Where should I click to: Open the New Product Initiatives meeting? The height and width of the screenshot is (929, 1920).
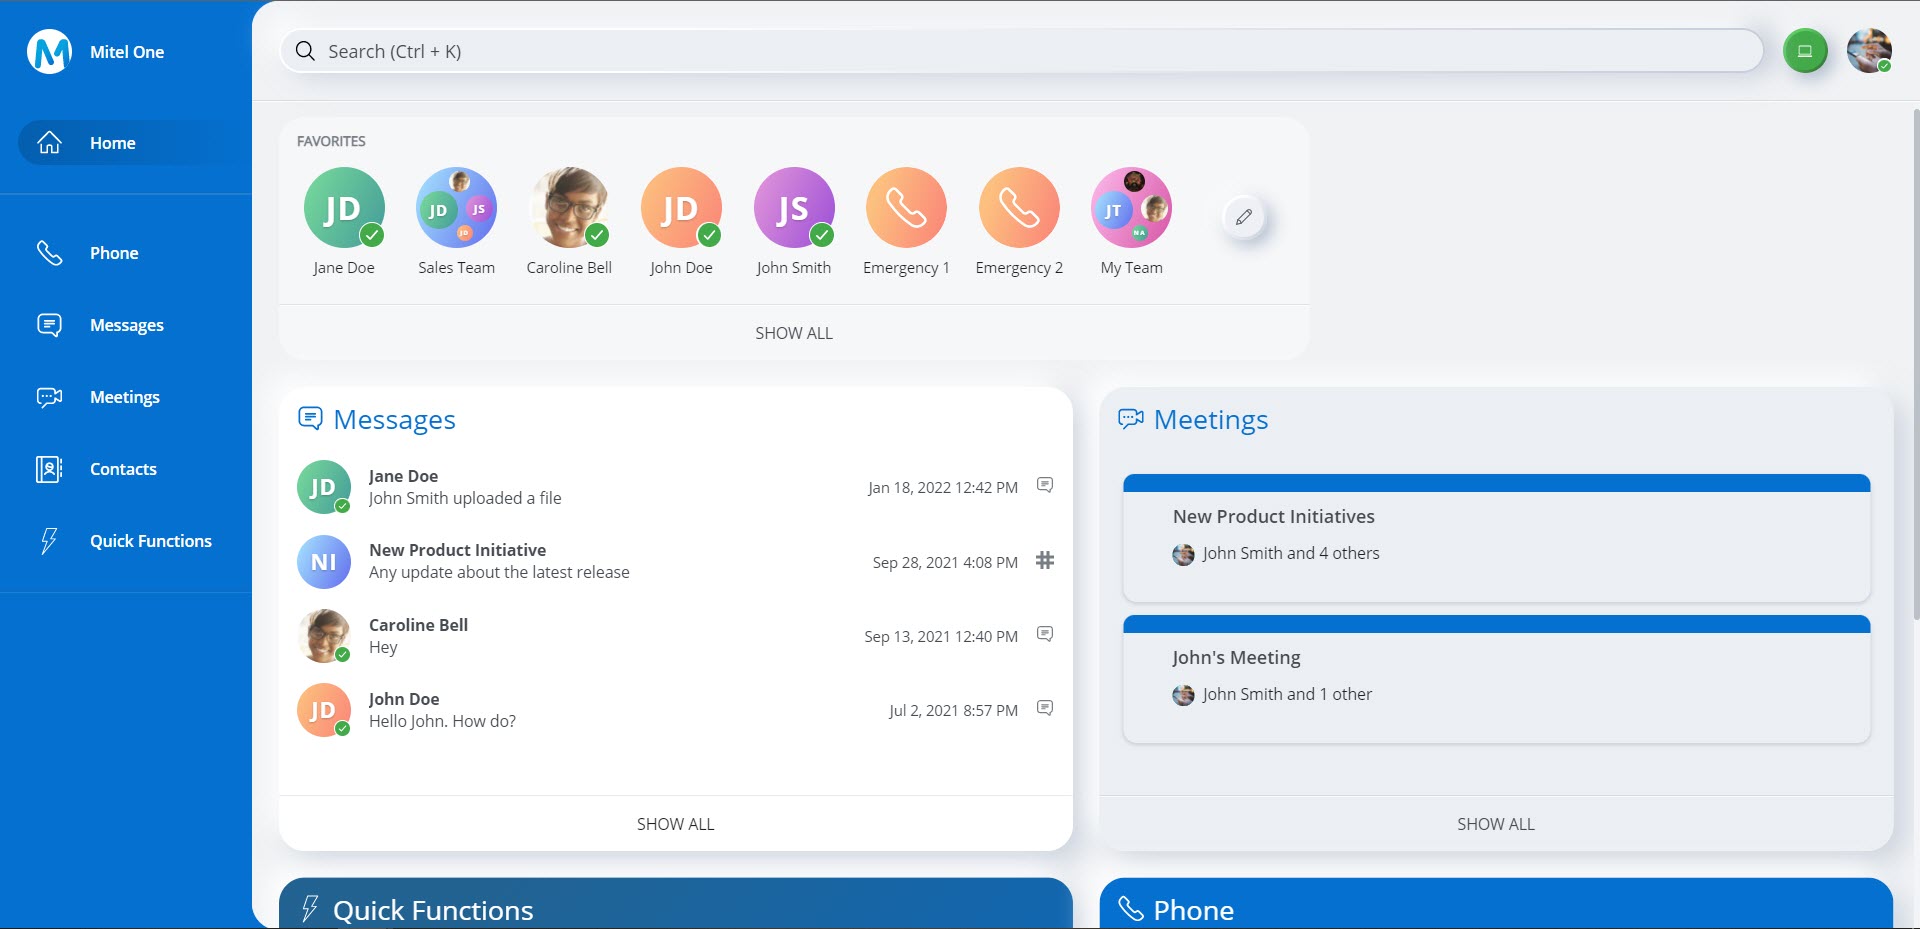click(x=1495, y=540)
